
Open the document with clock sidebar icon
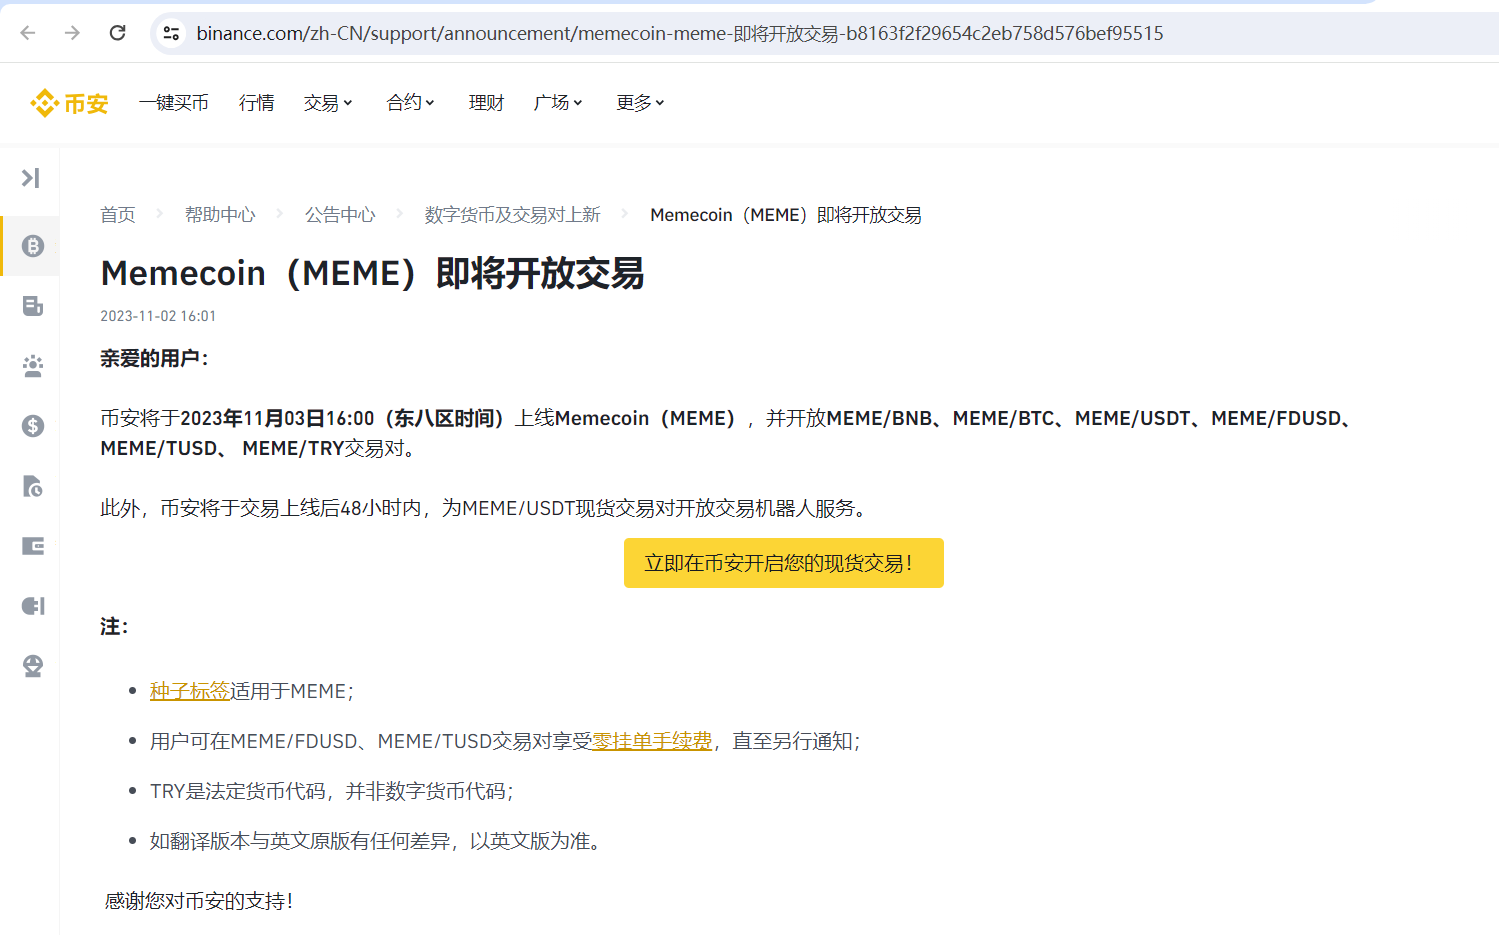[x=33, y=486]
